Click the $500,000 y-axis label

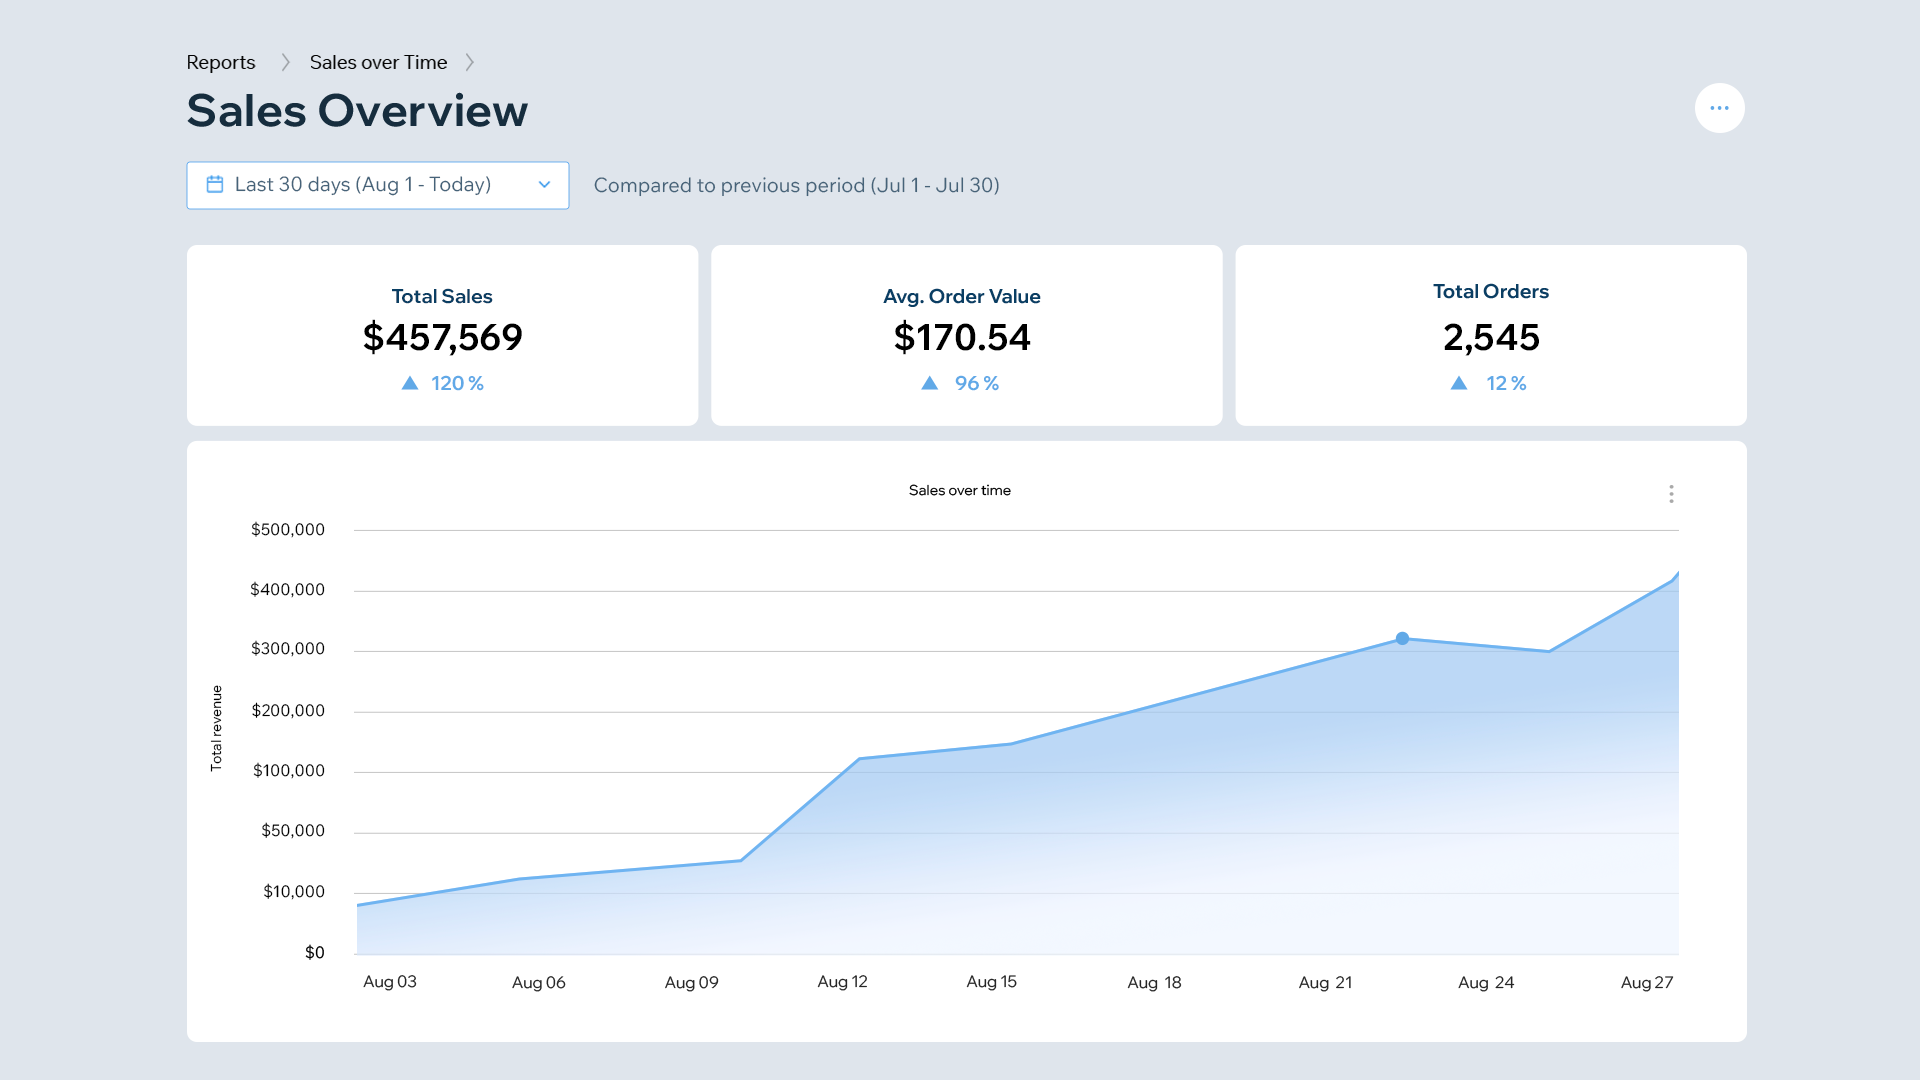point(288,530)
